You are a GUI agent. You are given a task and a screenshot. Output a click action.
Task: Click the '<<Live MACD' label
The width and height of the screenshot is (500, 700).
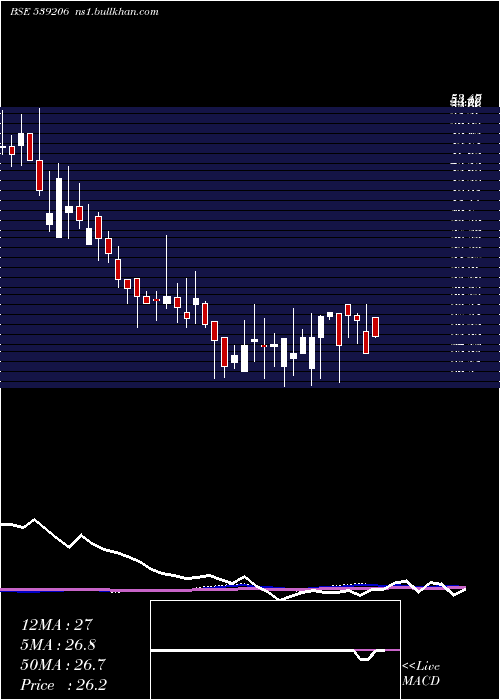[x=421, y=674]
